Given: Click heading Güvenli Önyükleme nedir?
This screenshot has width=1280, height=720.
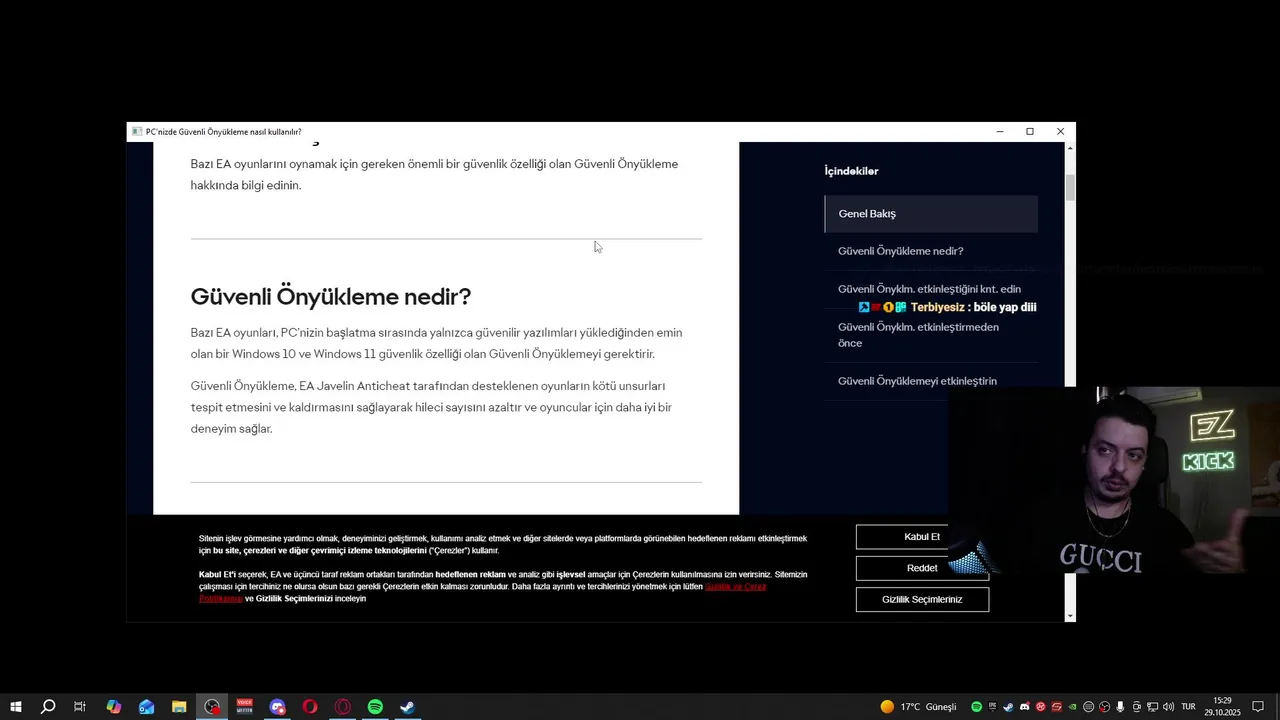Looking at the screenshot, I should [x=330, y=297].
